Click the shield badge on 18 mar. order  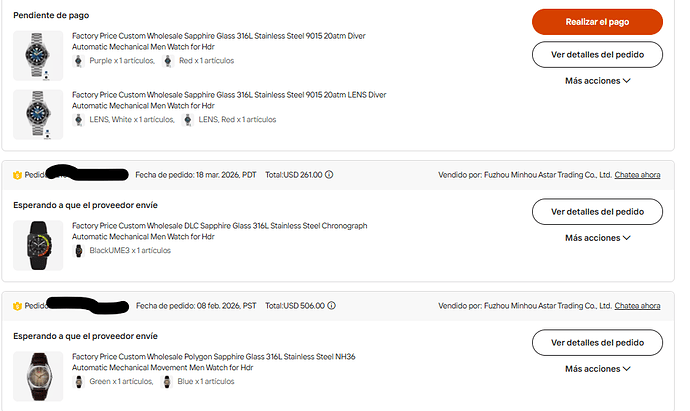tap(18, 175)
